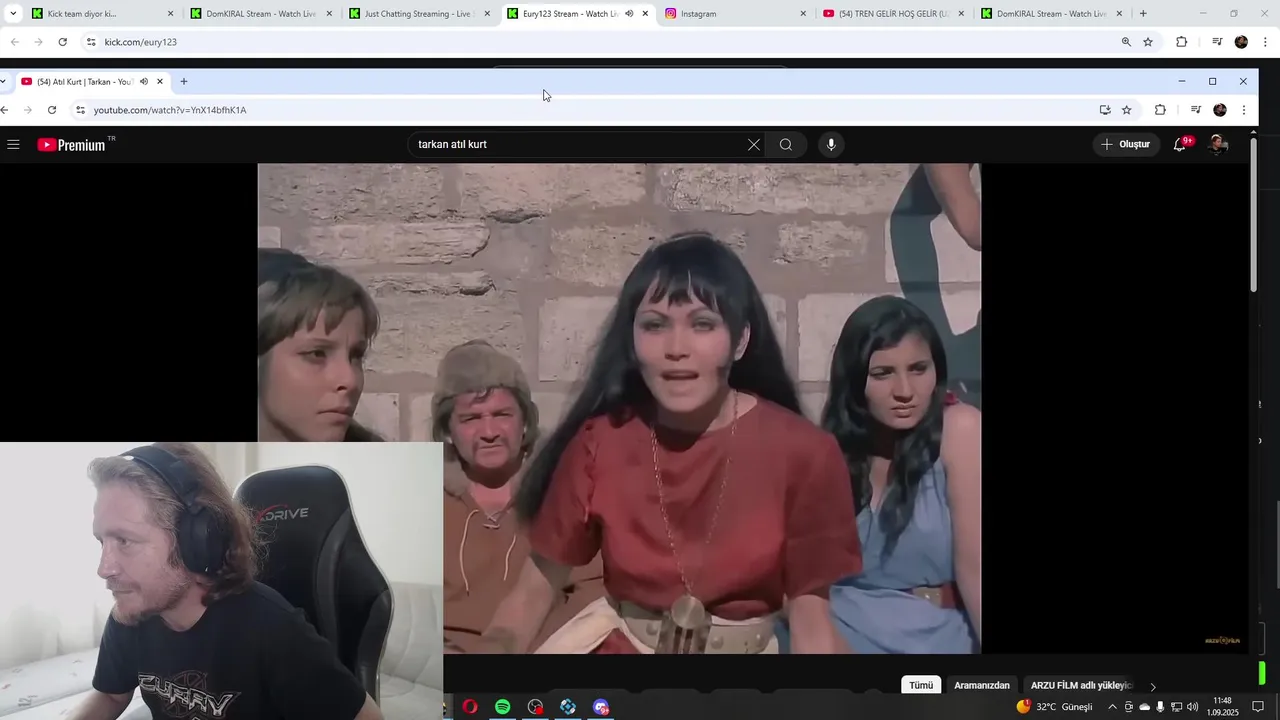Open the Kick window Chrome three-dot menu
Viewport: 1280px width, 720px height.
click(x=1266, y=42)
